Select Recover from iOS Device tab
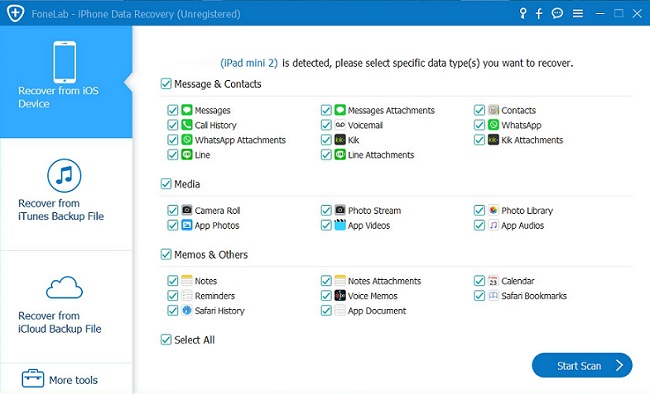650x394 pixels. click(66, 82)
